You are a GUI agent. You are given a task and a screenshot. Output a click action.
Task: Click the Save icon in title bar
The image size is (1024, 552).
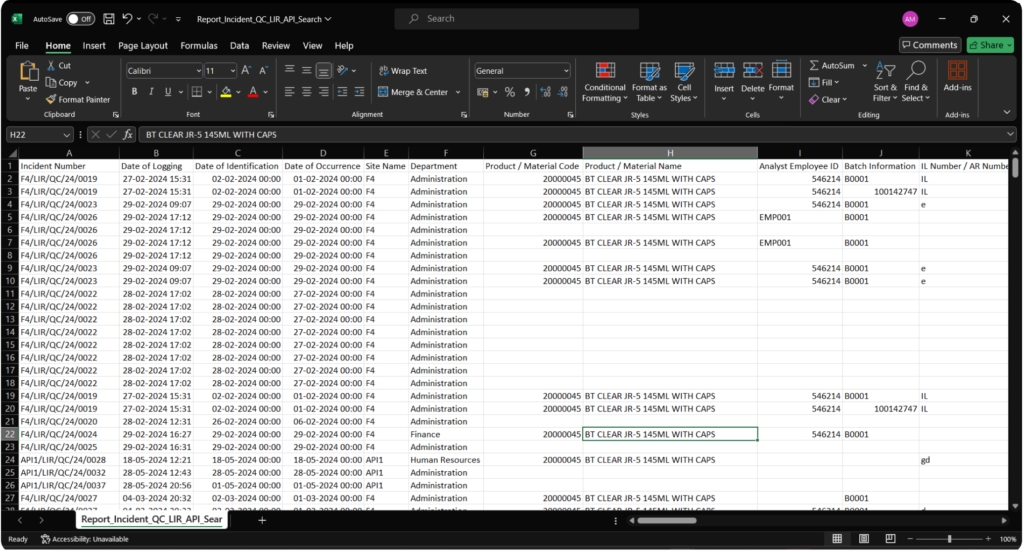click(109, 19)
